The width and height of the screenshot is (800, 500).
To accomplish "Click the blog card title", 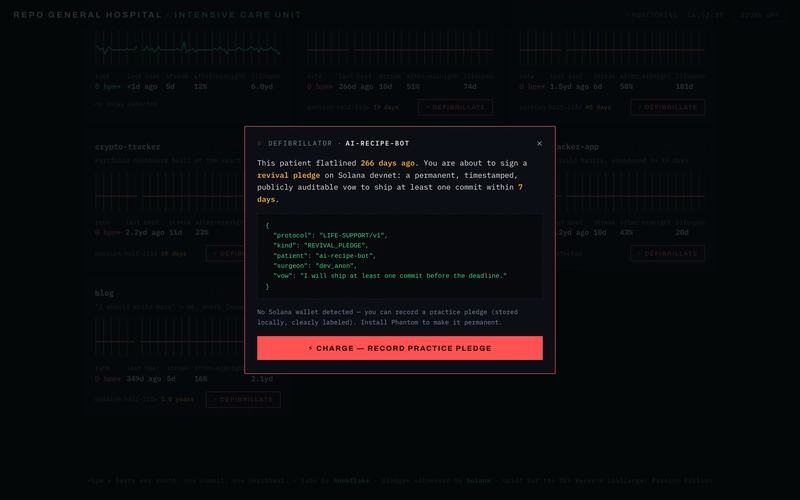I will [x=104, y=293].
